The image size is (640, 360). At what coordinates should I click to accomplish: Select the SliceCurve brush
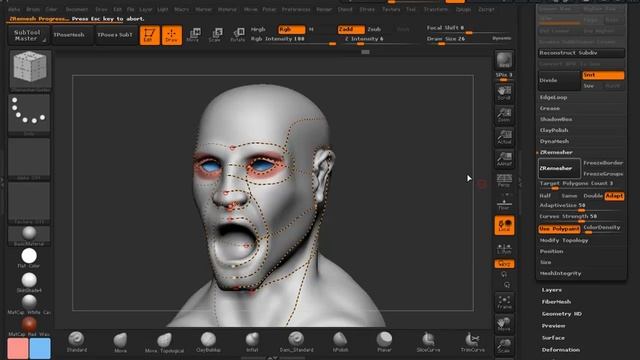click(428, 342)
